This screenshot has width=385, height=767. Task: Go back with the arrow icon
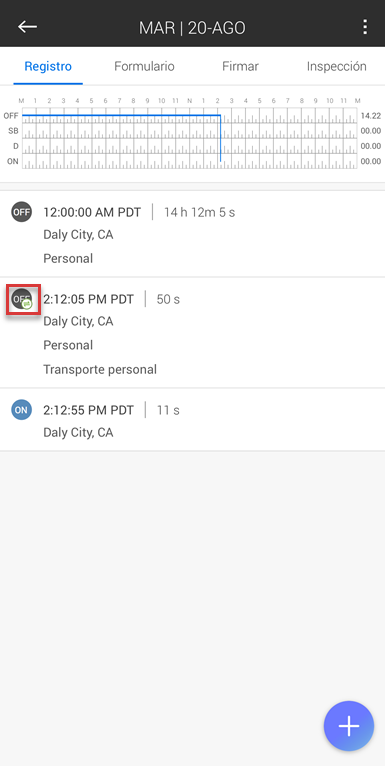click(x=27, y=26)
